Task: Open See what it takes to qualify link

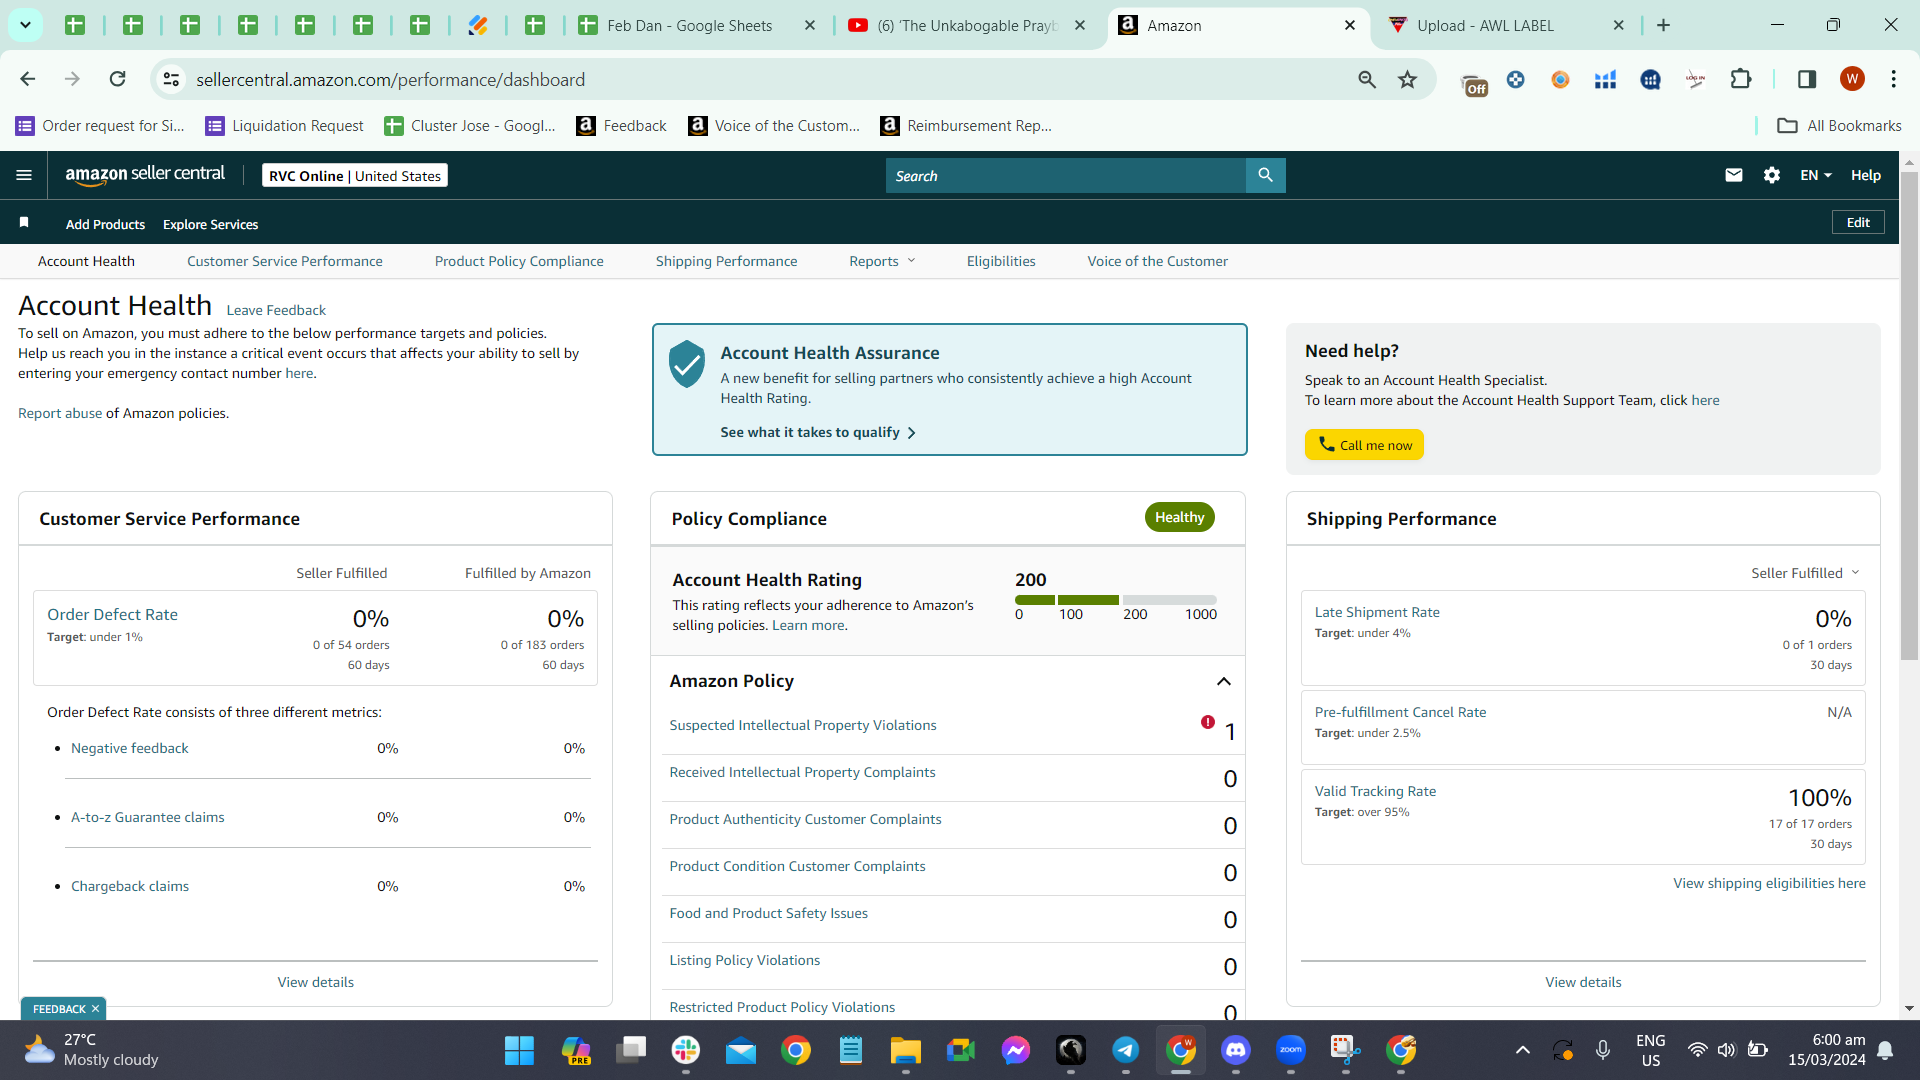Action: click(818, 432)
